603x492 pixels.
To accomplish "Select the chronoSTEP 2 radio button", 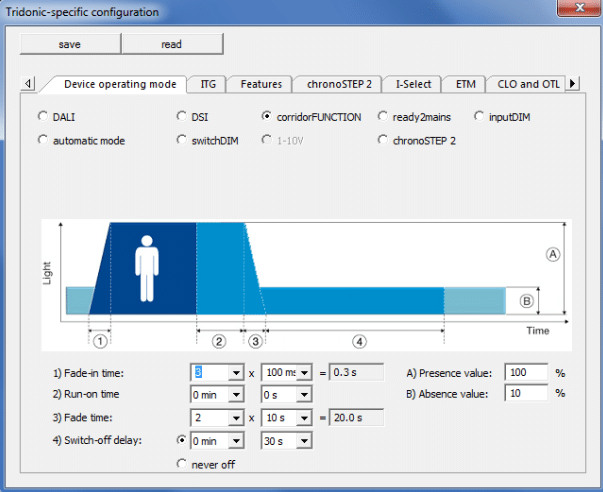I will click(382, 140).
